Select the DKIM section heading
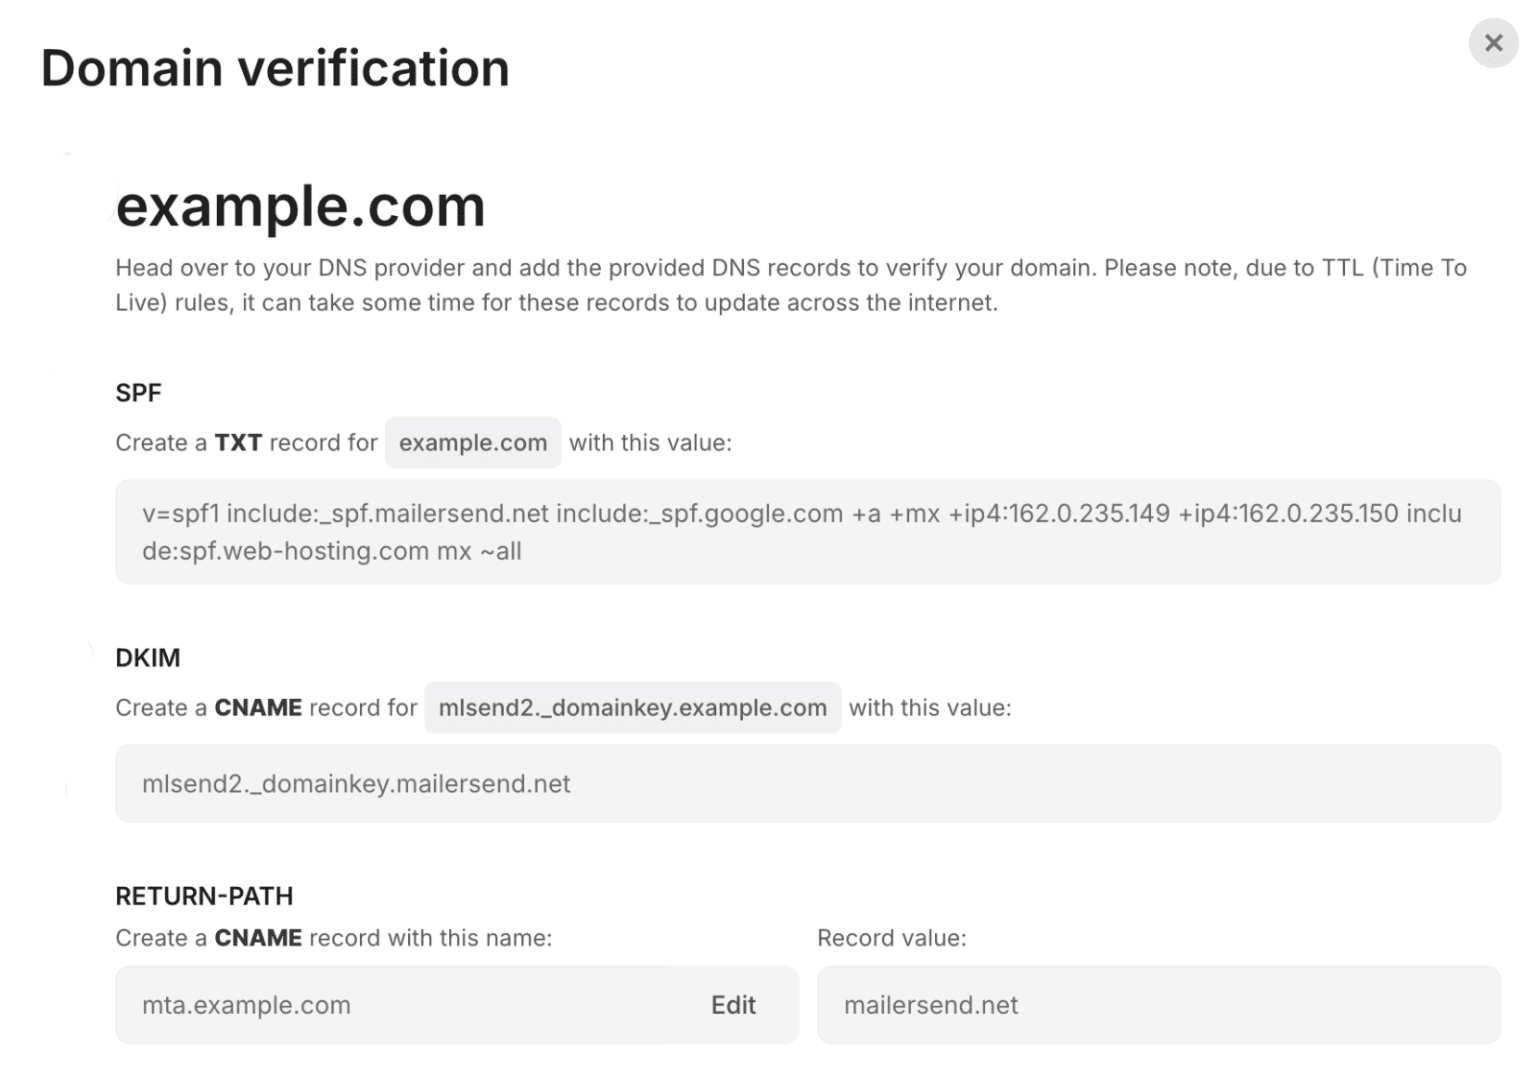Screen dimensions: 1536x1078 pyautogui.click(x=147, y=657)
